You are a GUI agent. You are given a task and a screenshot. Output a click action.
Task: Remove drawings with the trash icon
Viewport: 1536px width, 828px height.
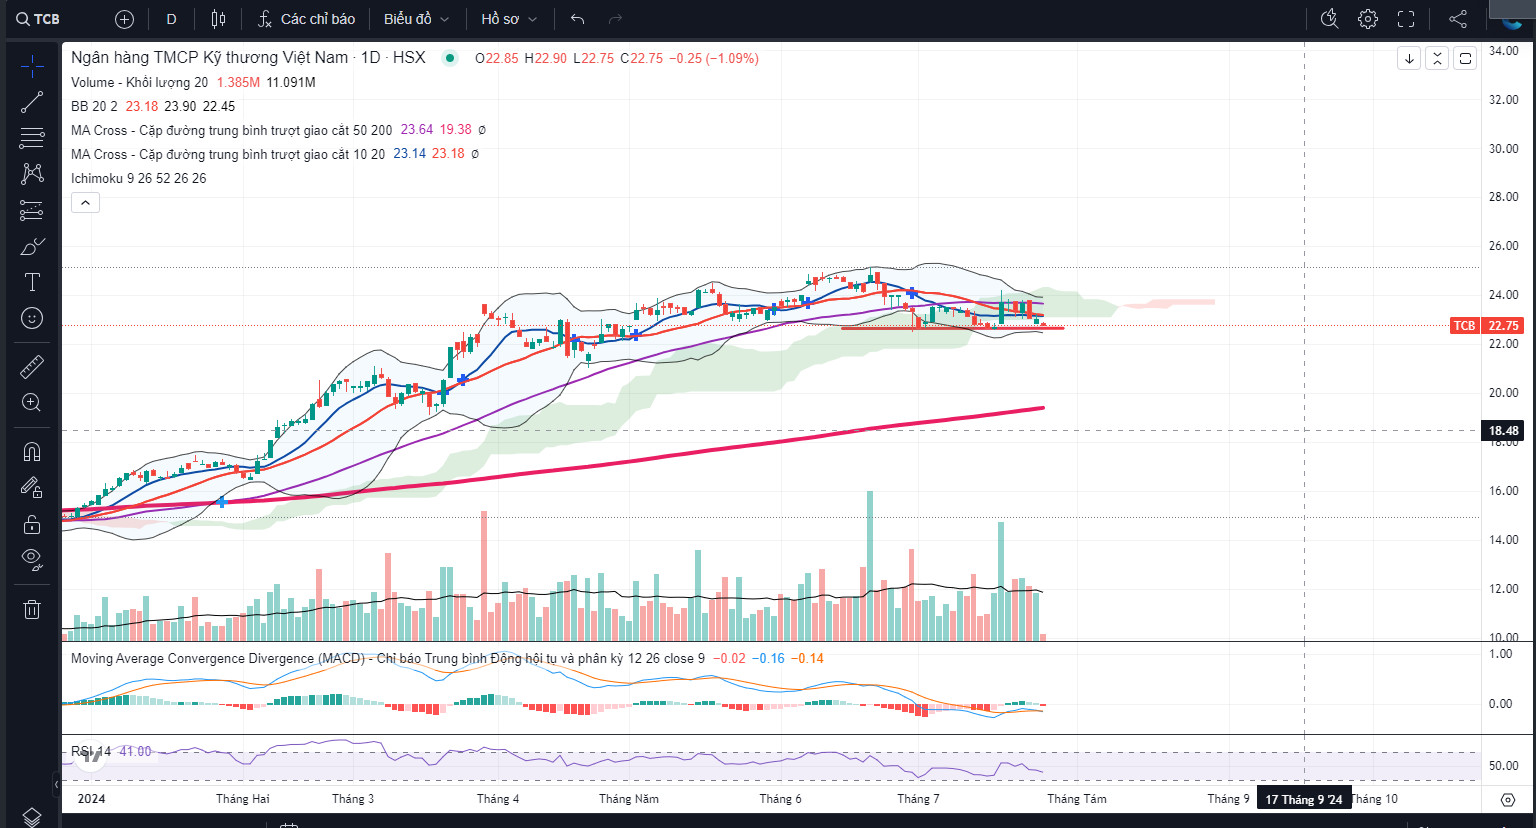tap(32, 609)
